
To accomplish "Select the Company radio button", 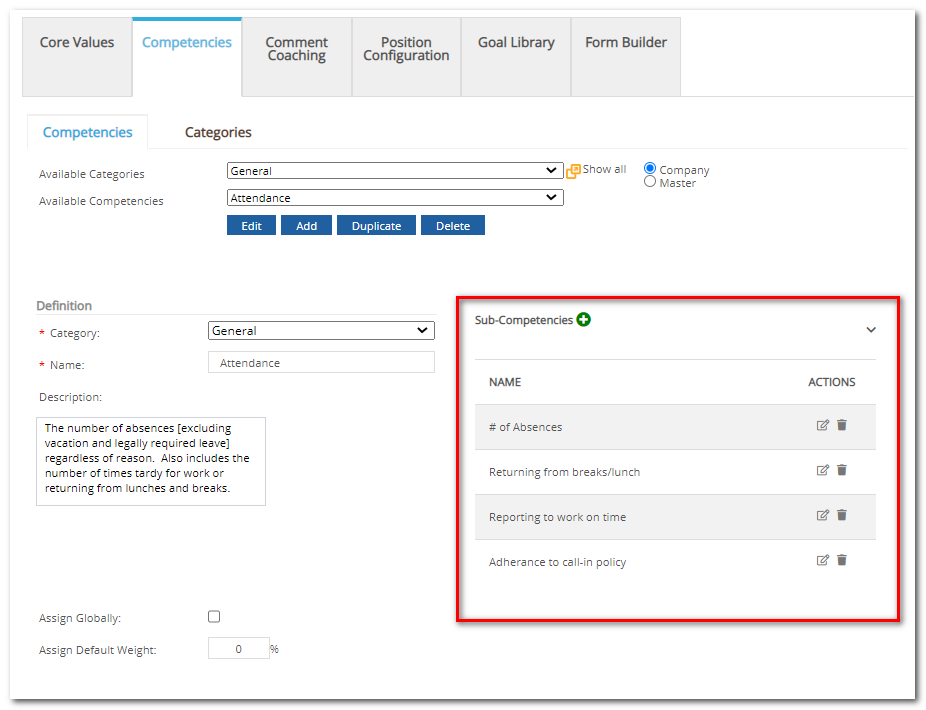I will pos(651,169).
